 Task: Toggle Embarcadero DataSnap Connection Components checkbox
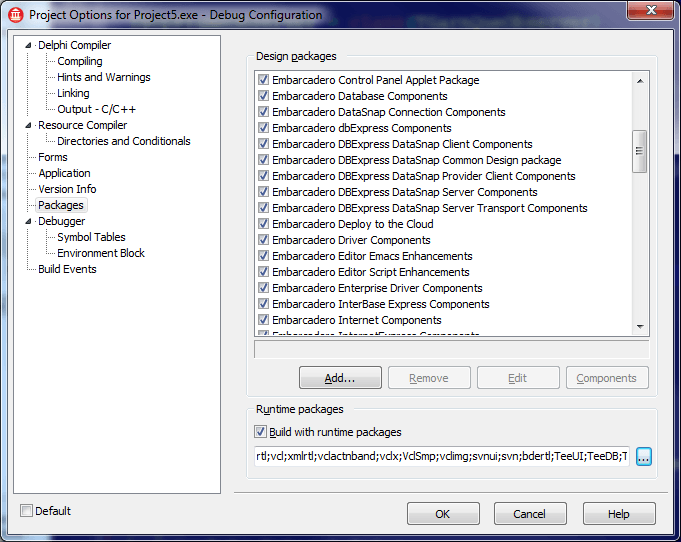pyautogui.click(x=263, y=112)
